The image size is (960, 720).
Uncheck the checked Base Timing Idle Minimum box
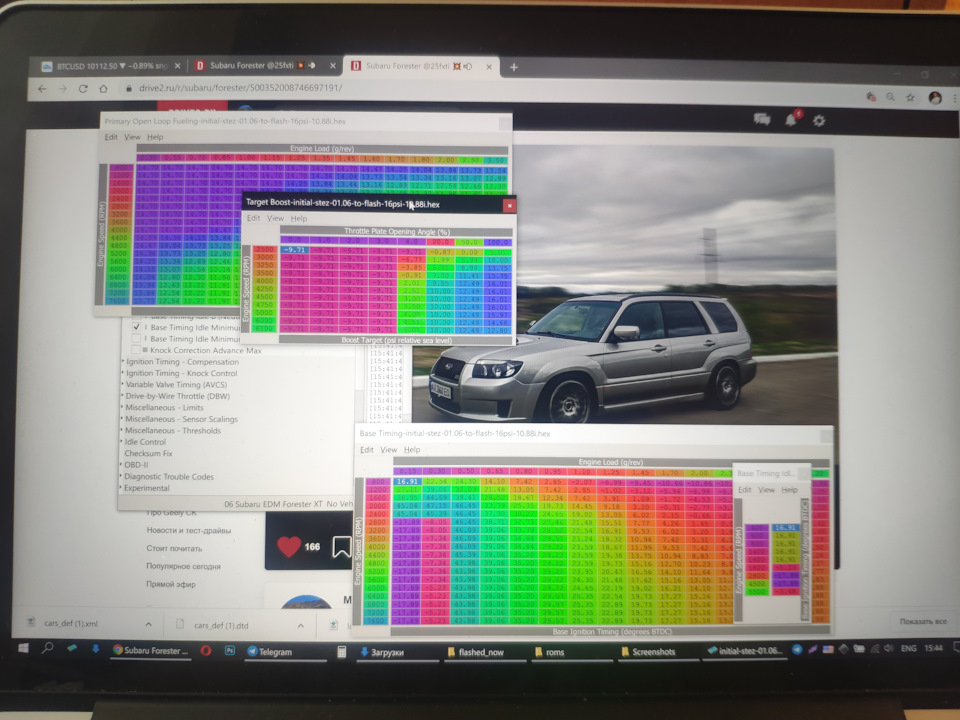[x=137, y=327]
